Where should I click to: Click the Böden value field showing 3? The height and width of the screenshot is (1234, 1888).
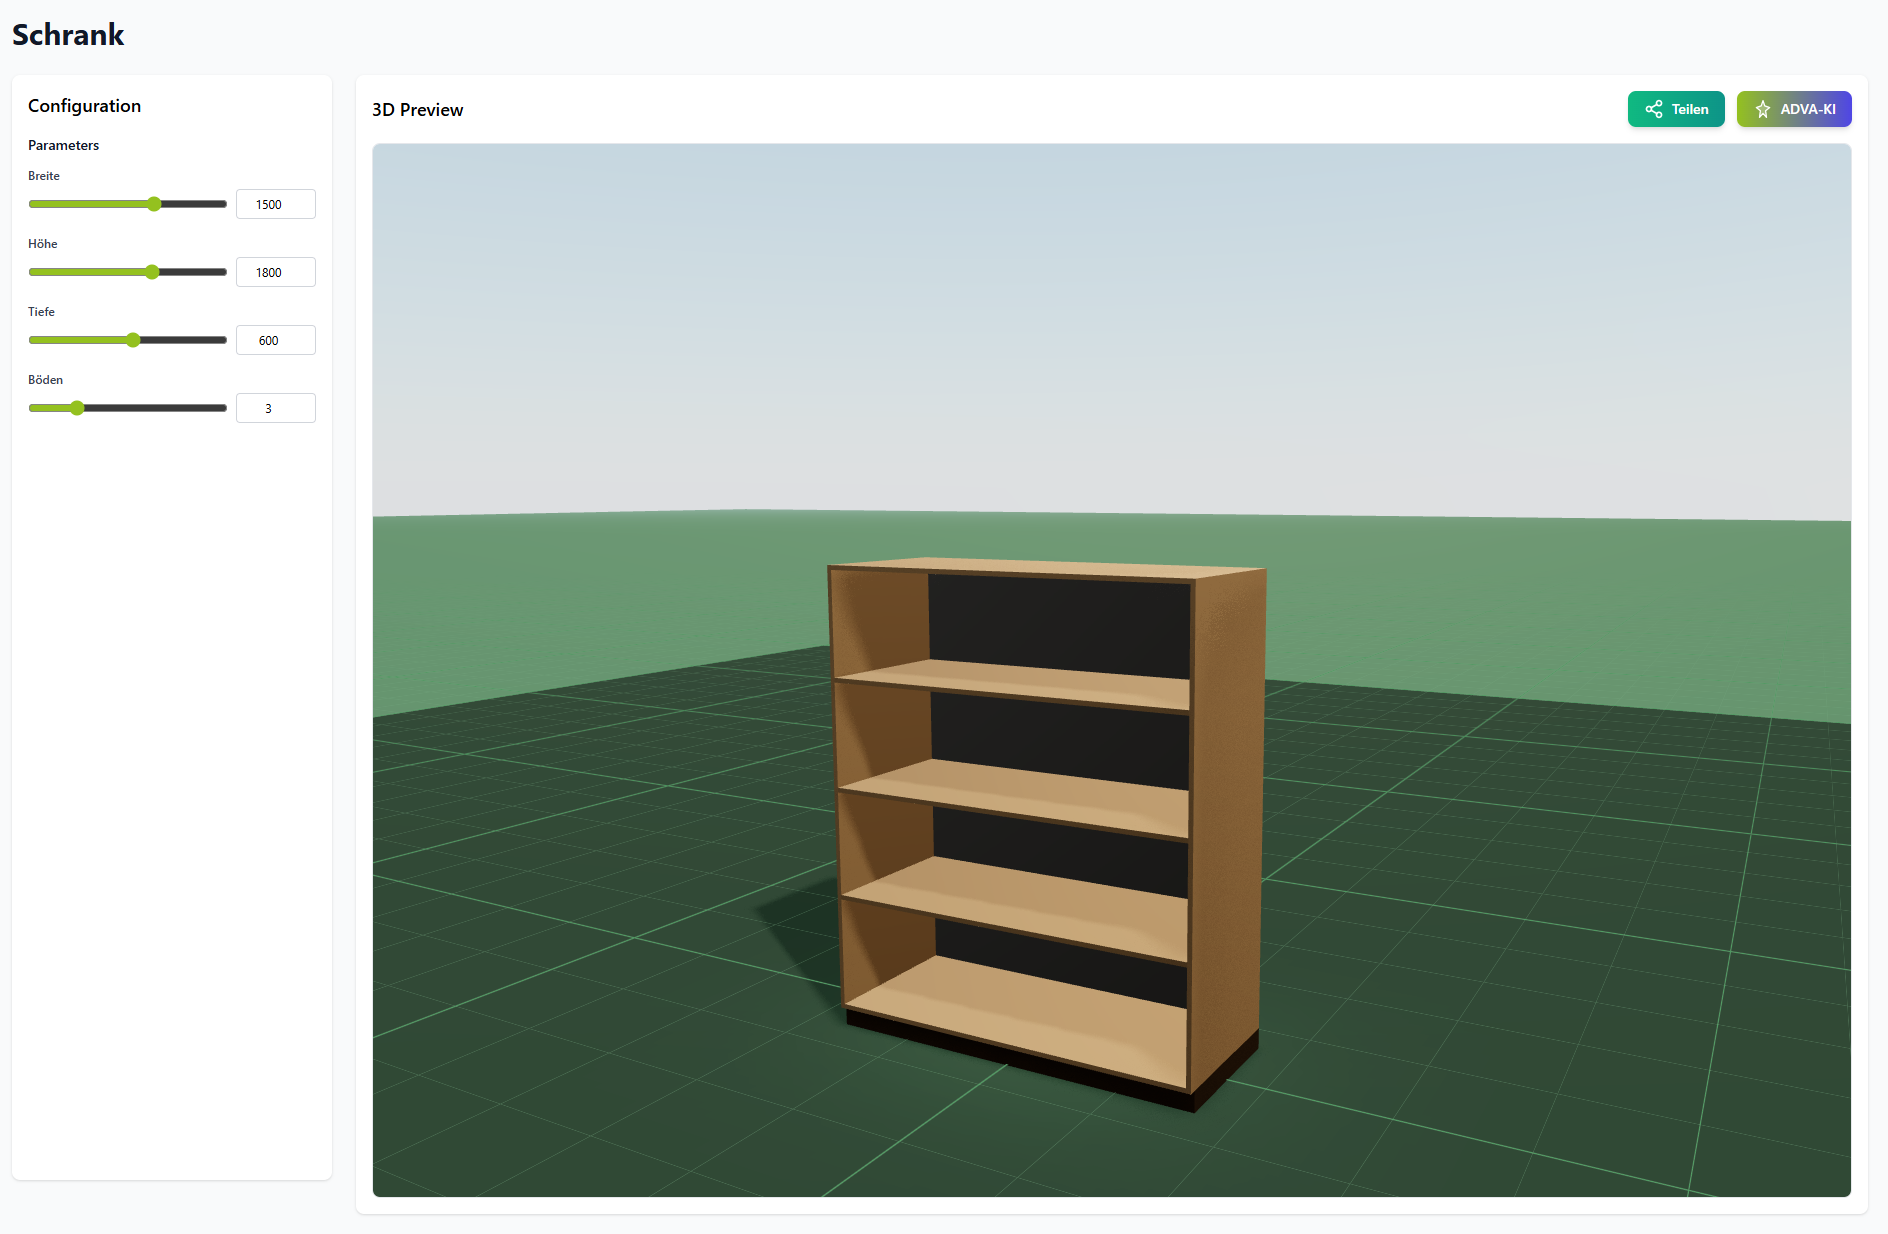click(x=275, y=408)
